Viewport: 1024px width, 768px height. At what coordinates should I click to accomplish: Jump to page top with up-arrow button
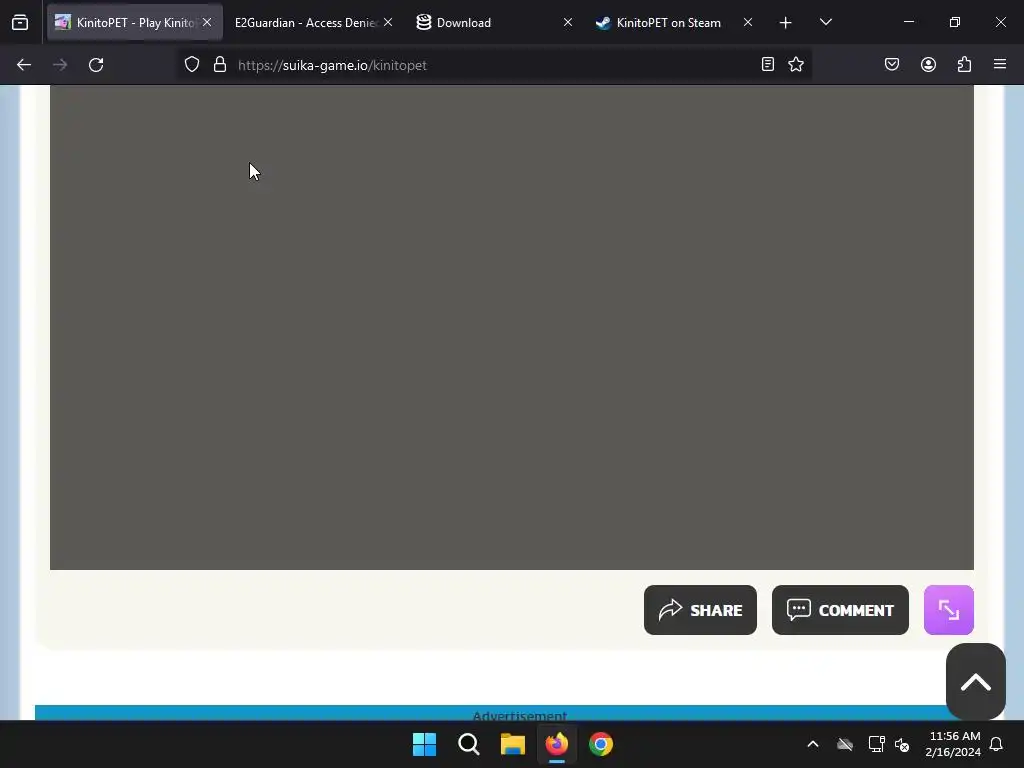976,682
